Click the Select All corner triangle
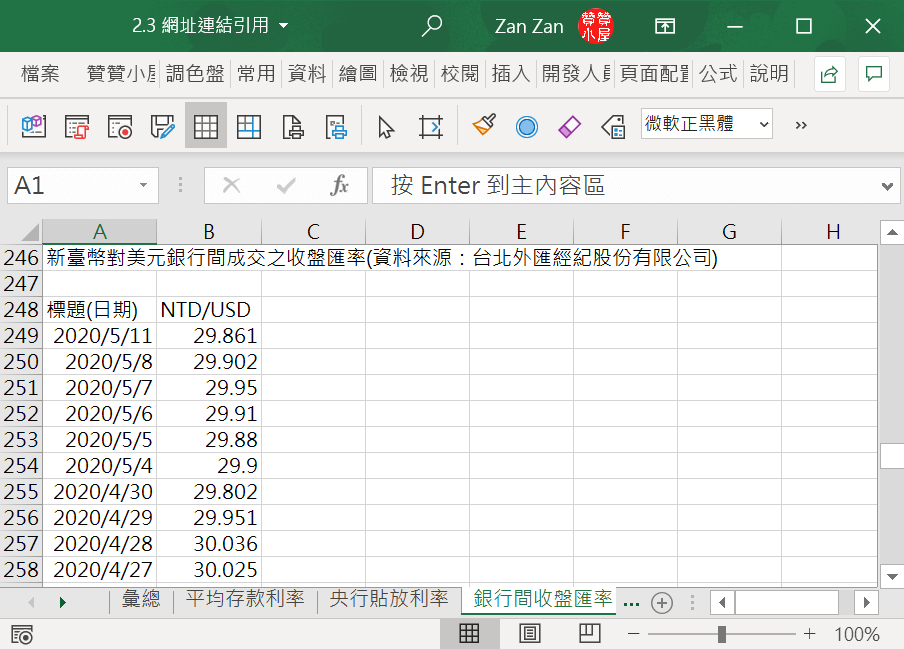The width and height of the screenshot is (904, 649). (29, 232)
